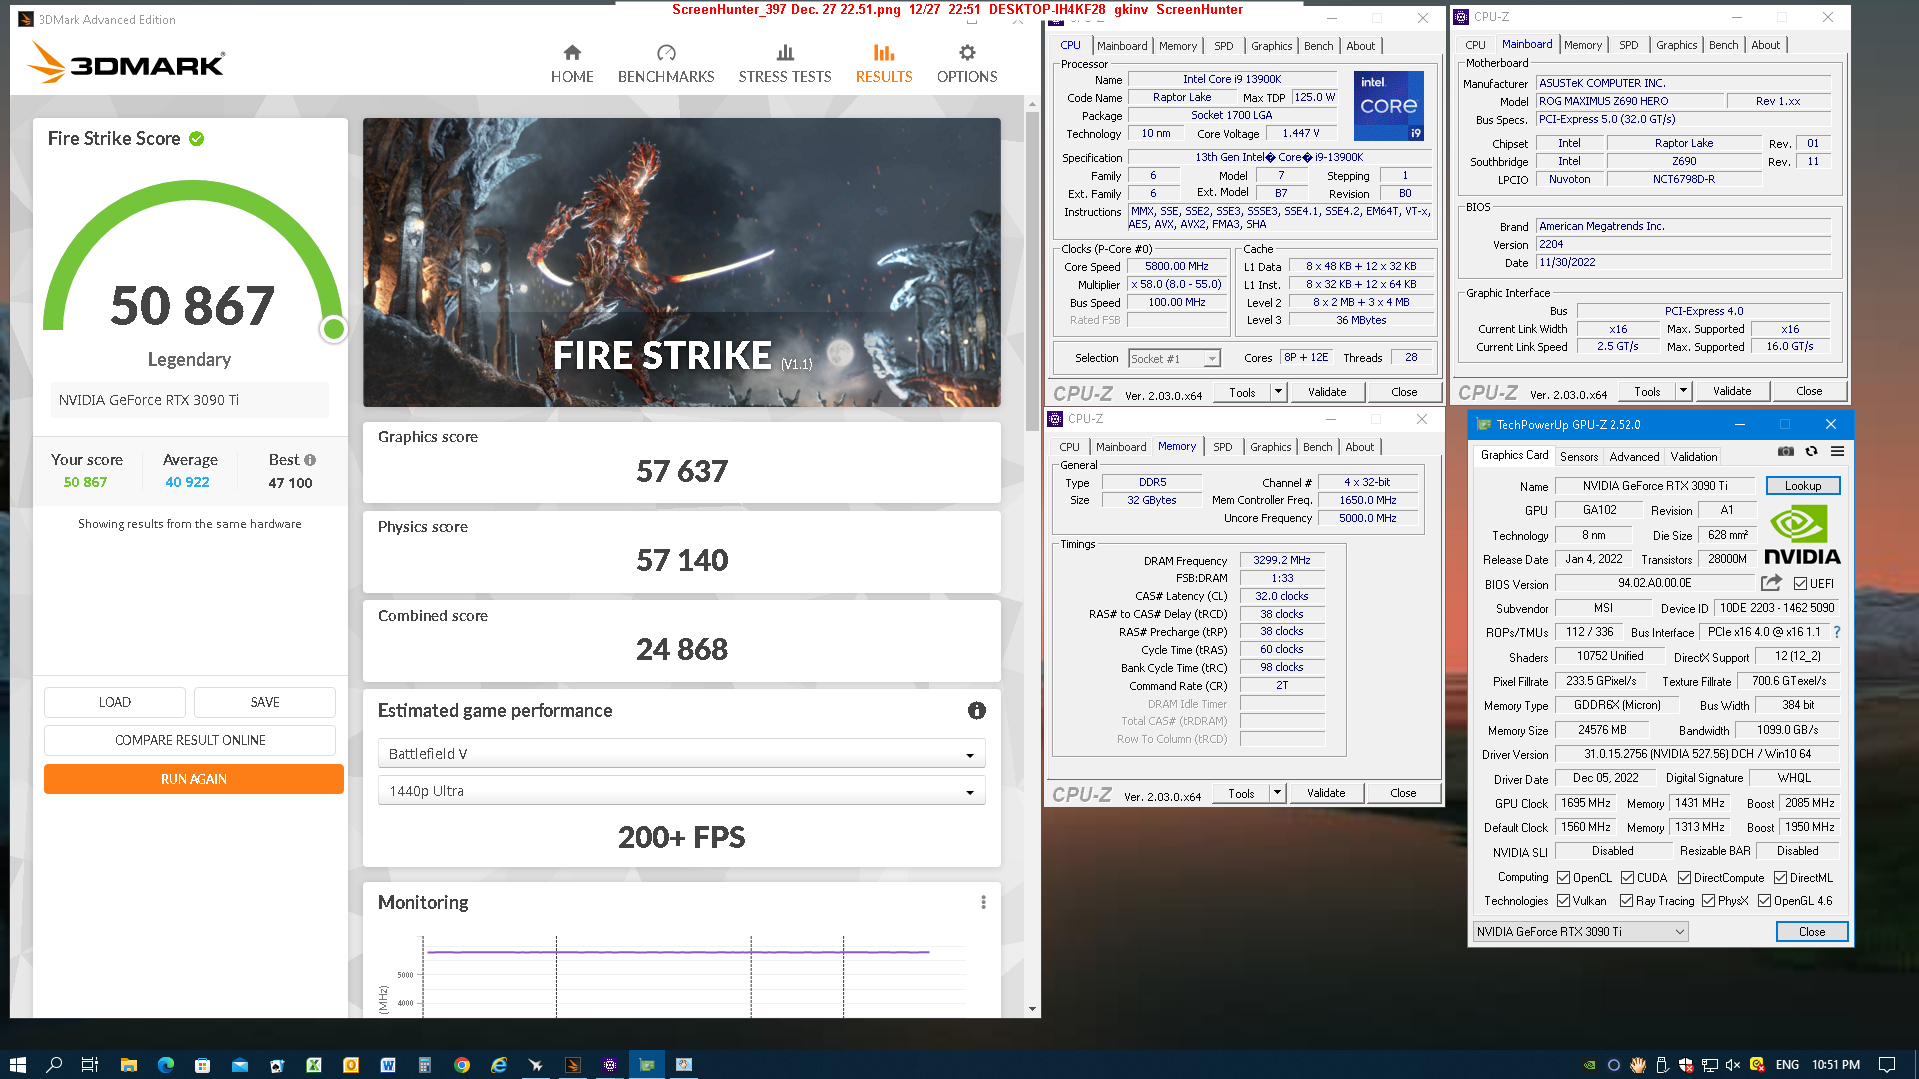Toggle the OpenGL 4.6 checkbox in GPU-Z

tap(1764, 901)
